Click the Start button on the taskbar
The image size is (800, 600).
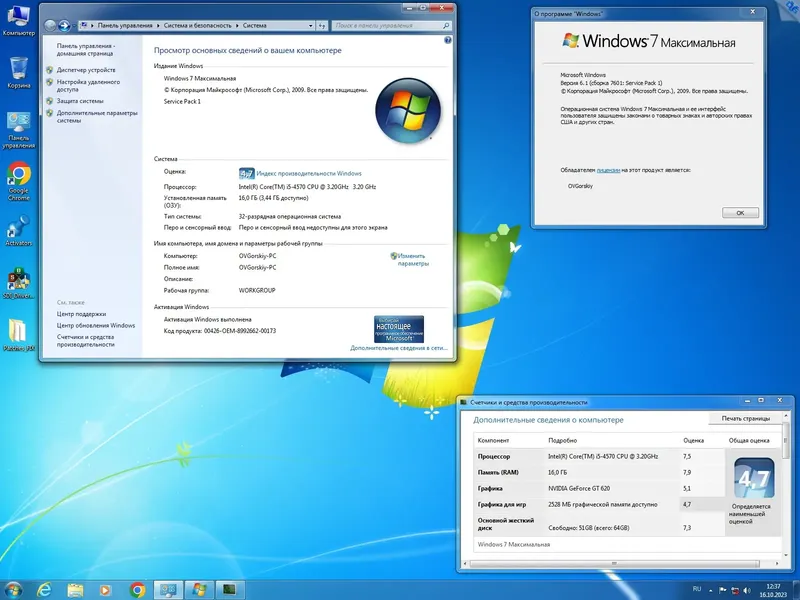[x=14, y=588]
